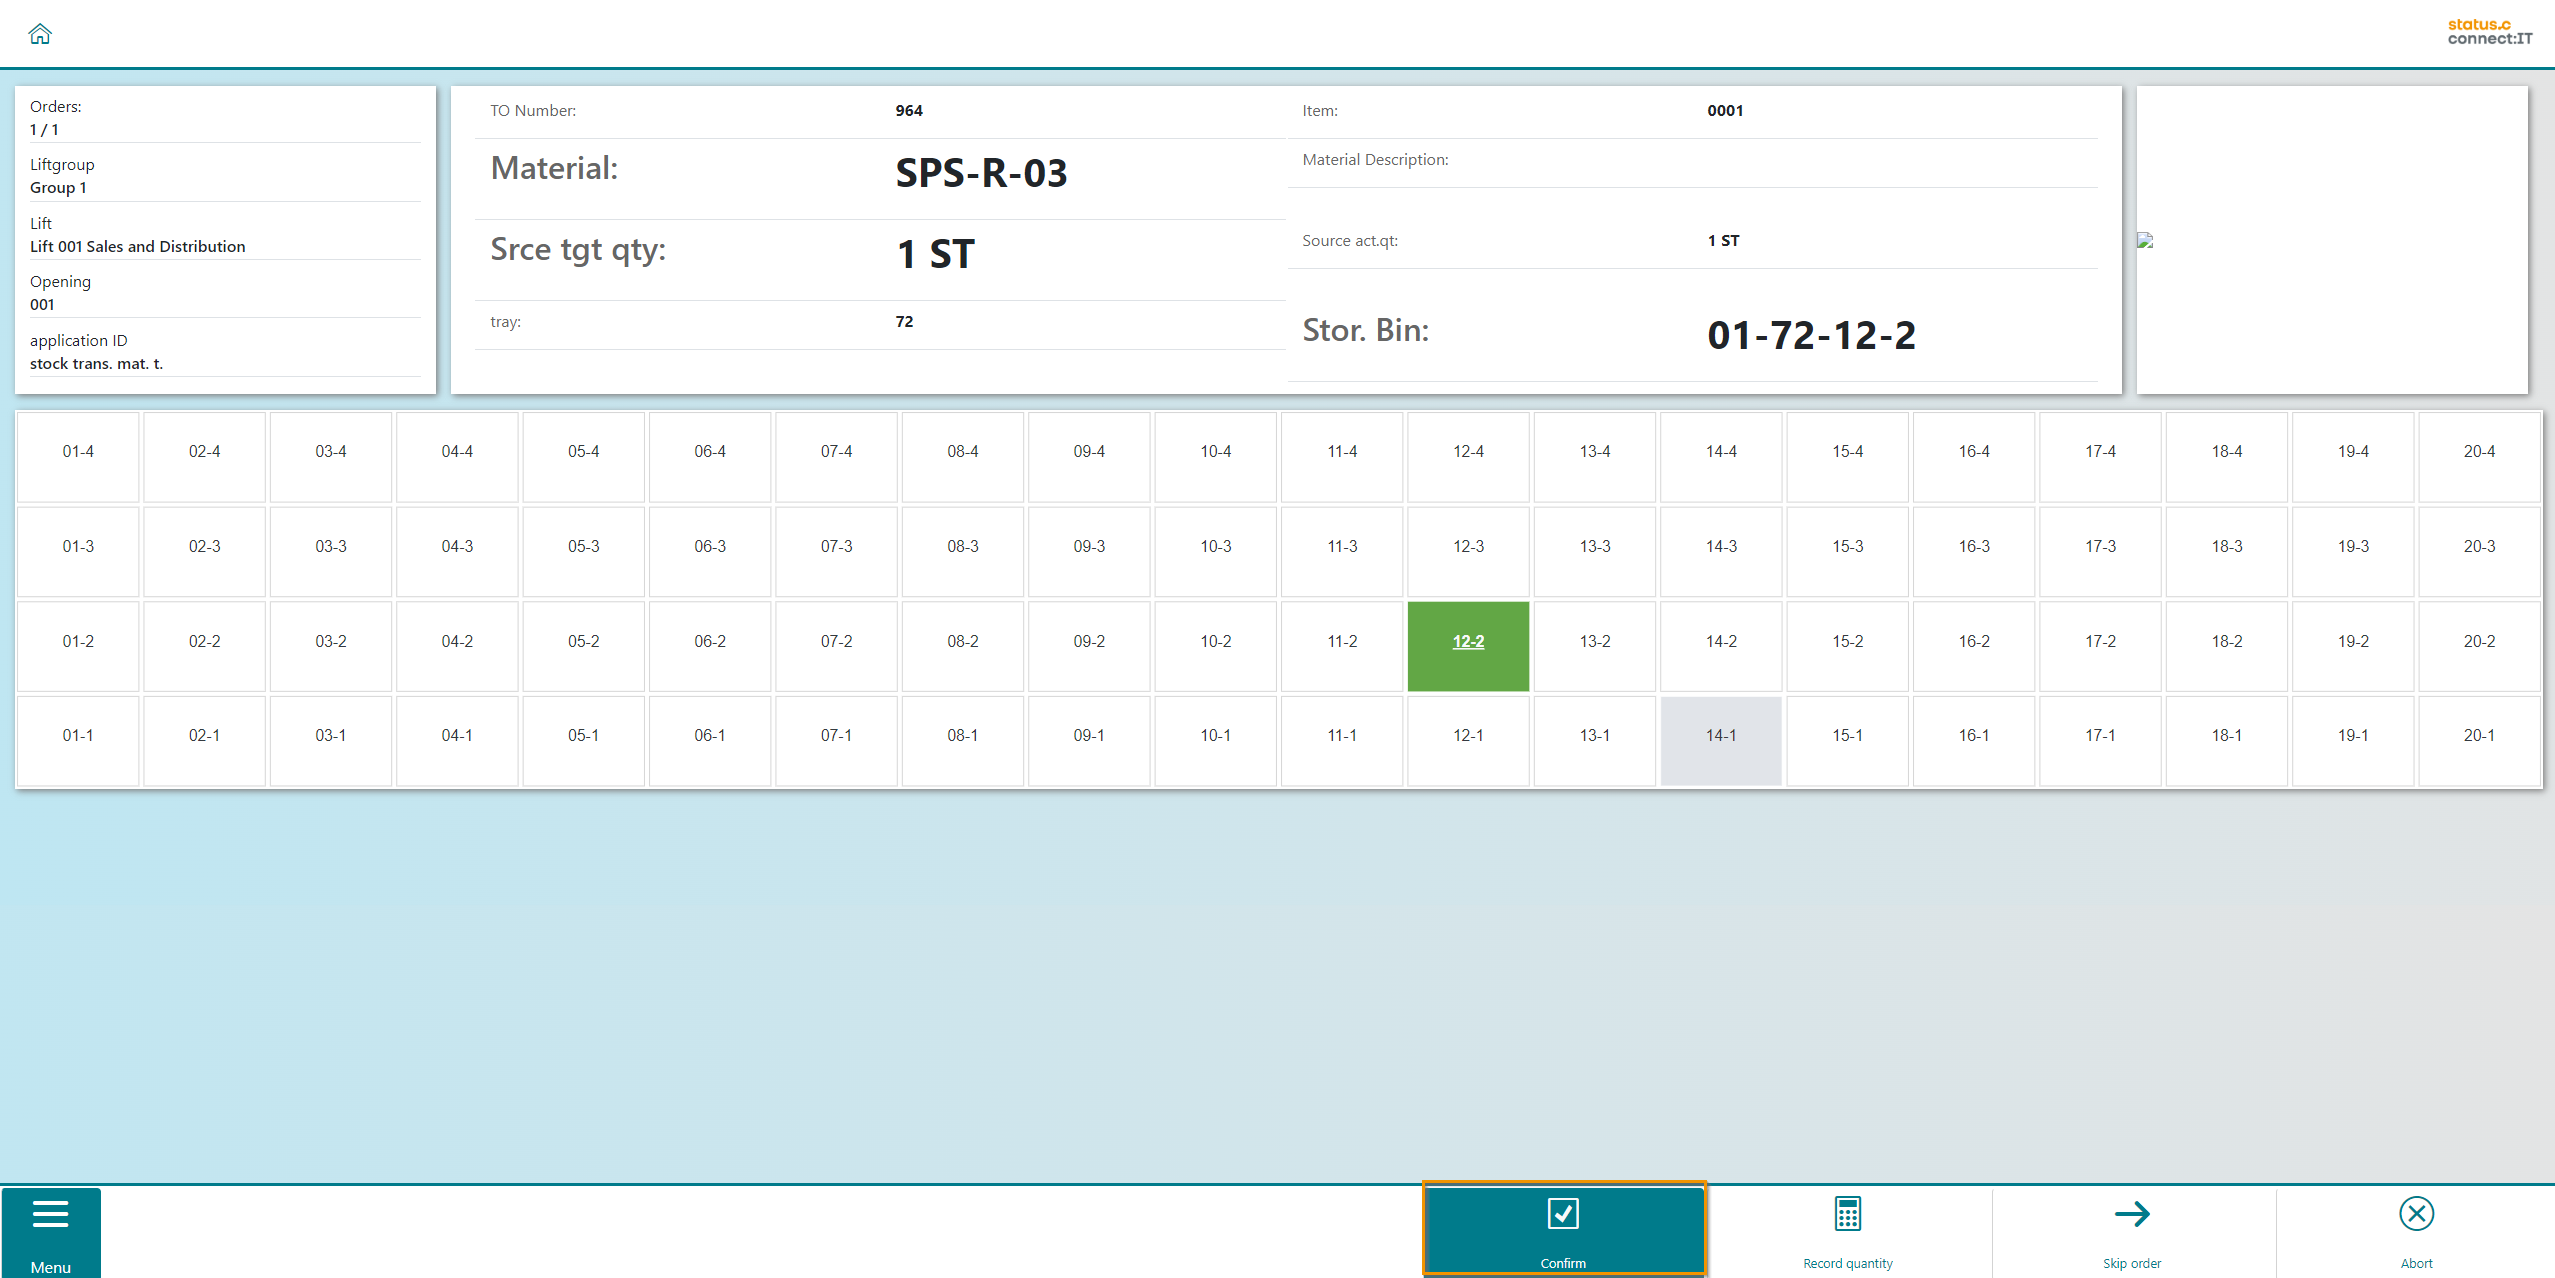Image resolution: width=2555 pixels, height=1278 pixels.
Task: Open the hamburger Menu button
Action: click(51, 1232)
